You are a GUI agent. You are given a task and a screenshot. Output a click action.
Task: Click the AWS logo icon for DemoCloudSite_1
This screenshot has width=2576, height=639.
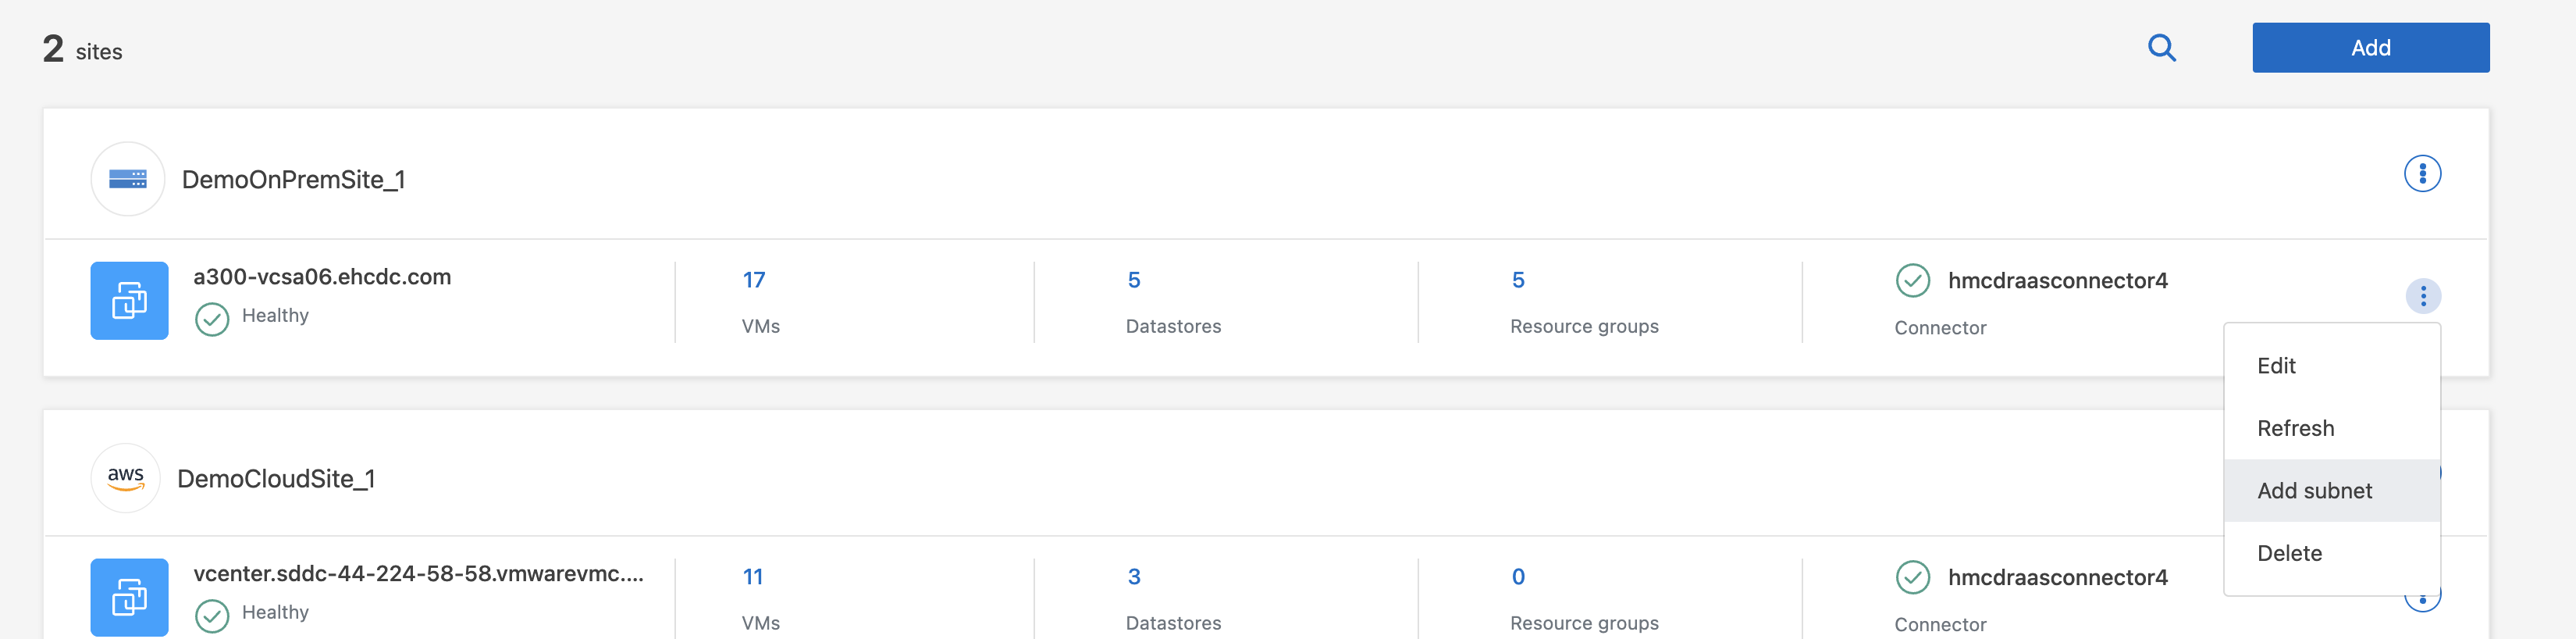click(x=126, y=478)
